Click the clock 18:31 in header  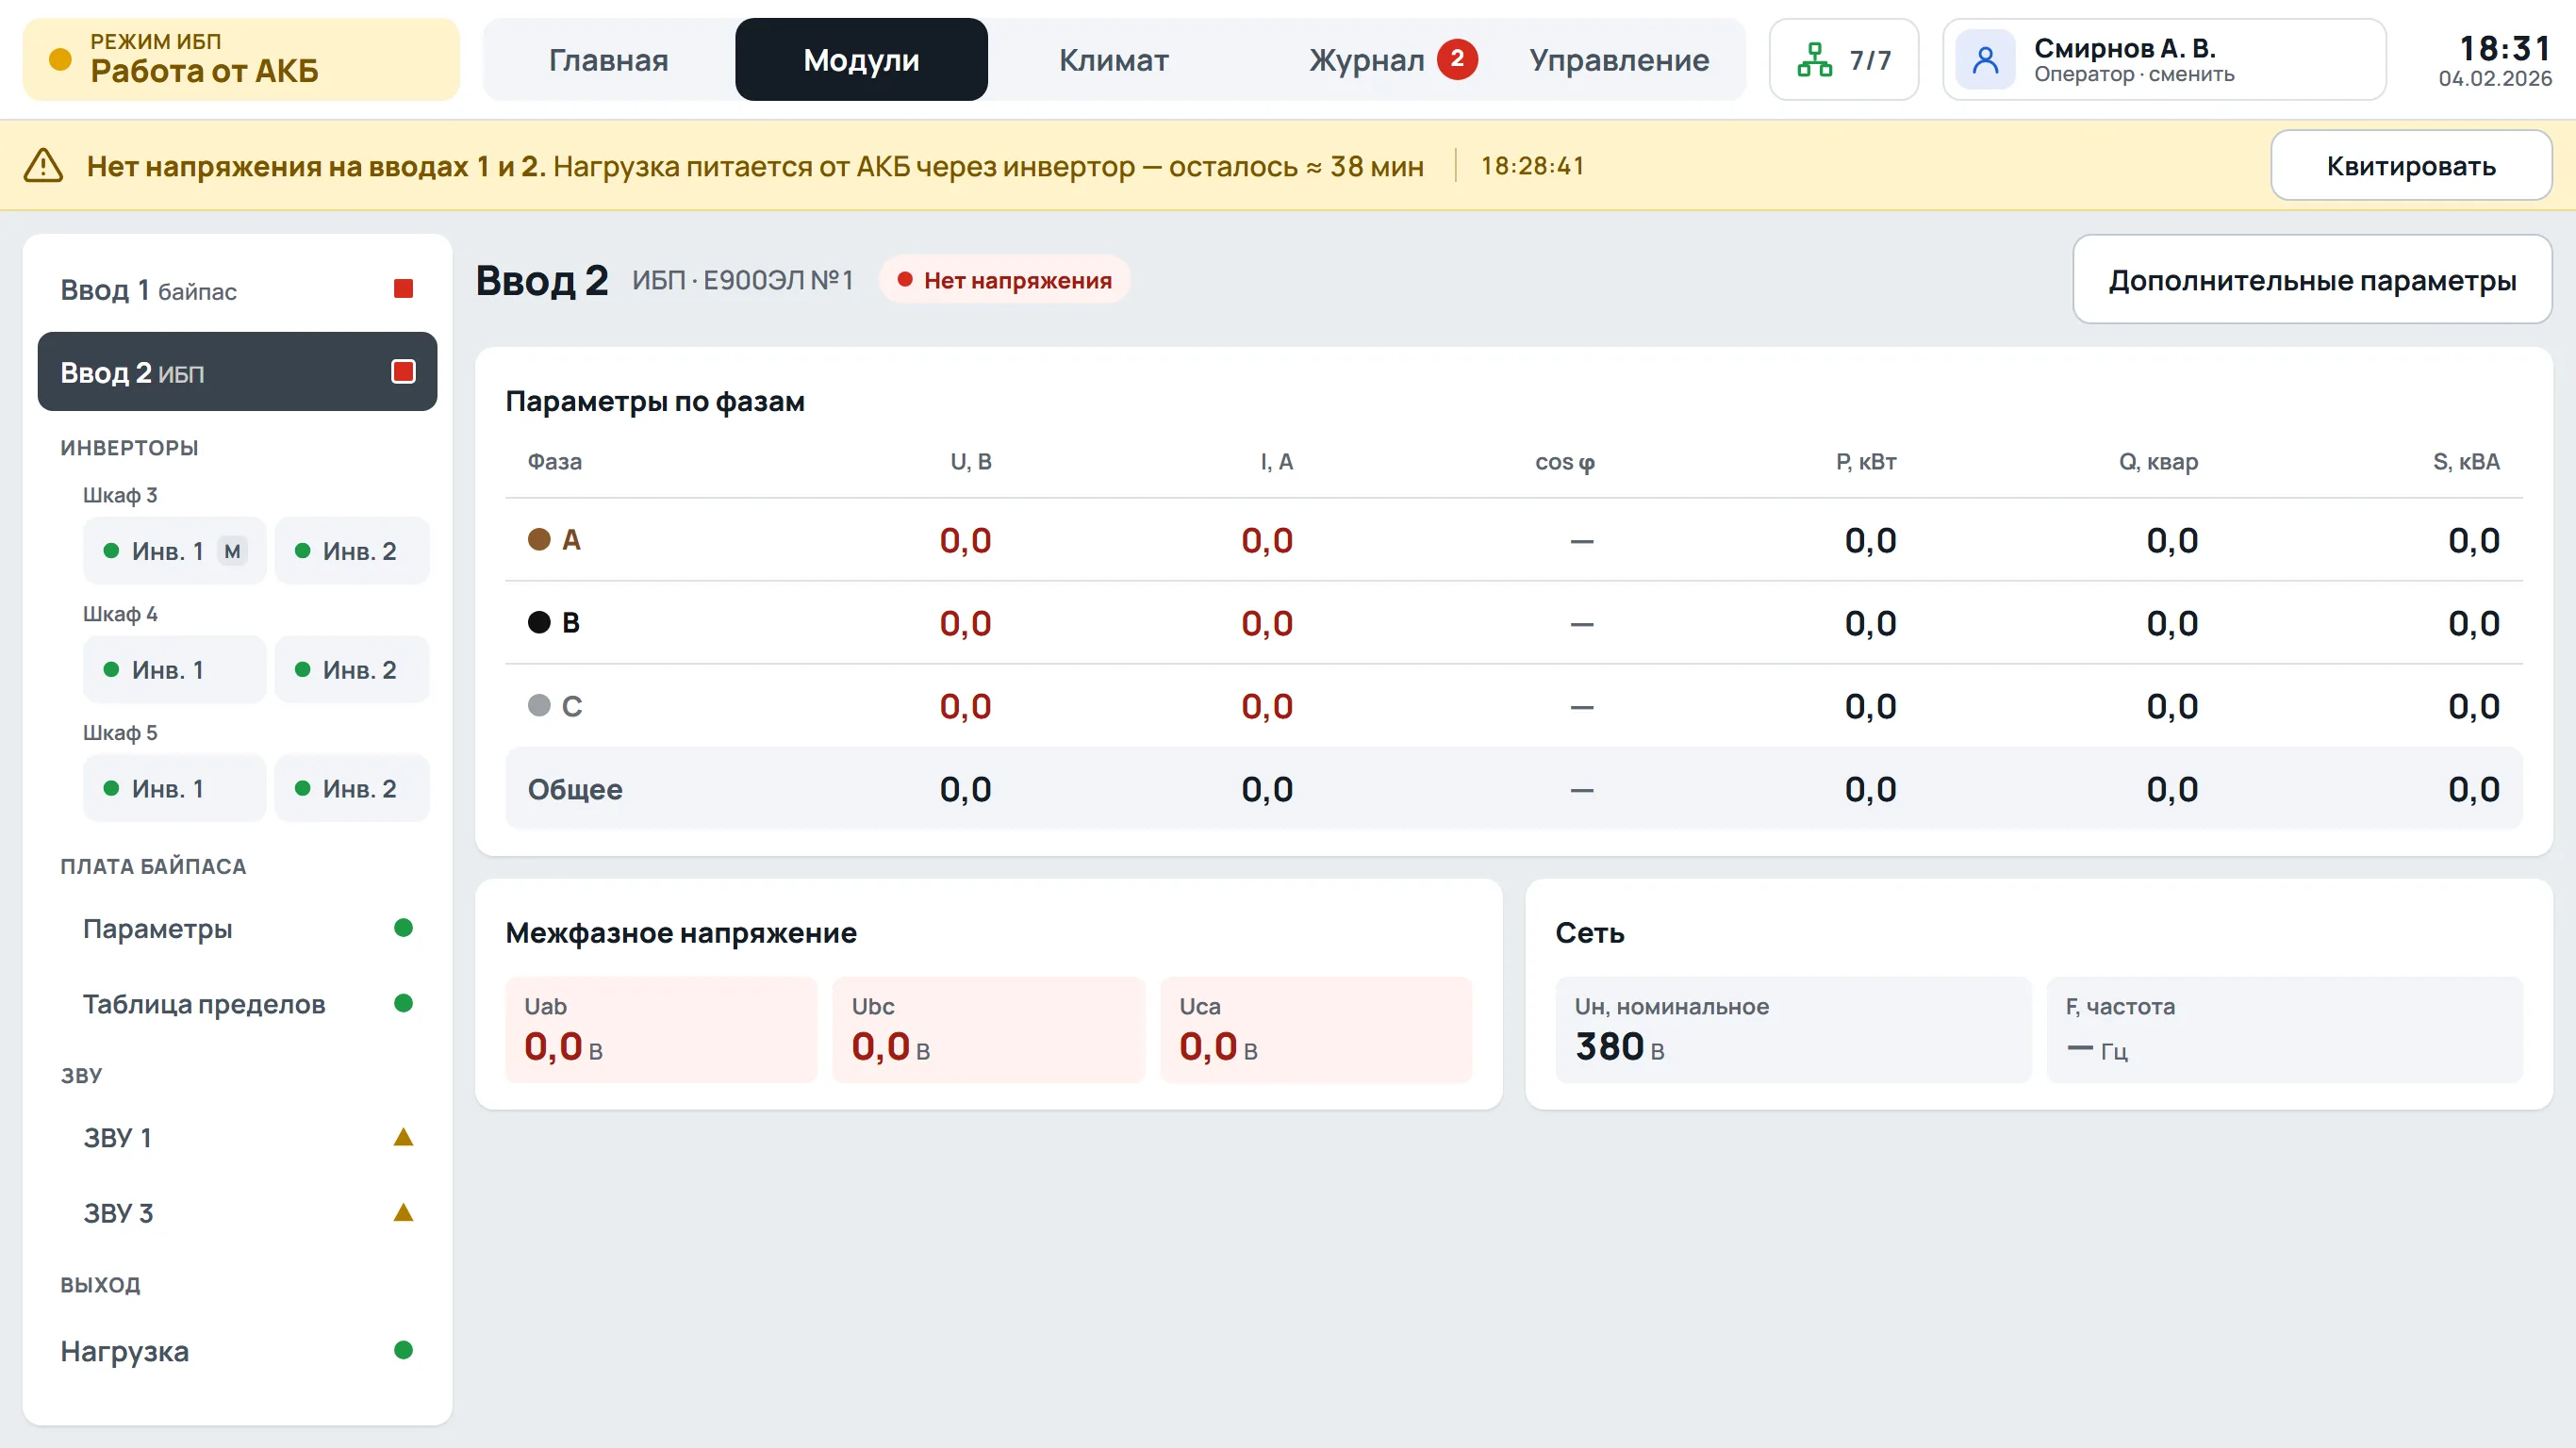[x=2505, y=48]
